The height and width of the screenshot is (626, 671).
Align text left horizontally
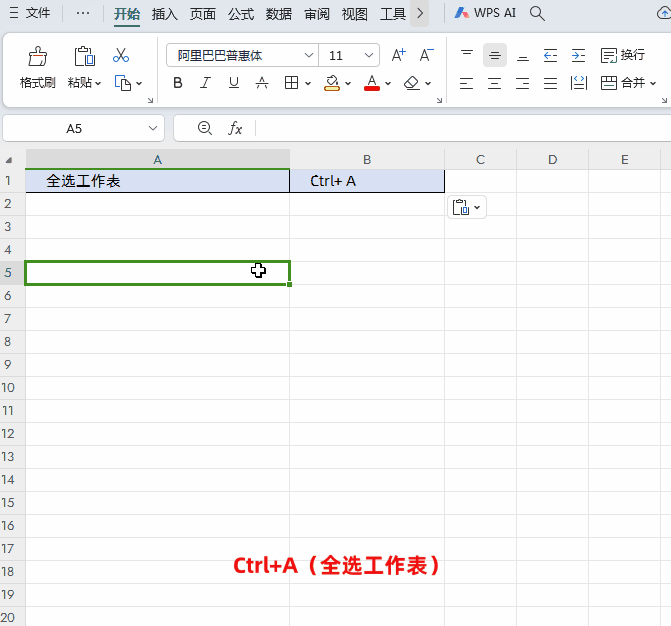(x=466, y=83)
